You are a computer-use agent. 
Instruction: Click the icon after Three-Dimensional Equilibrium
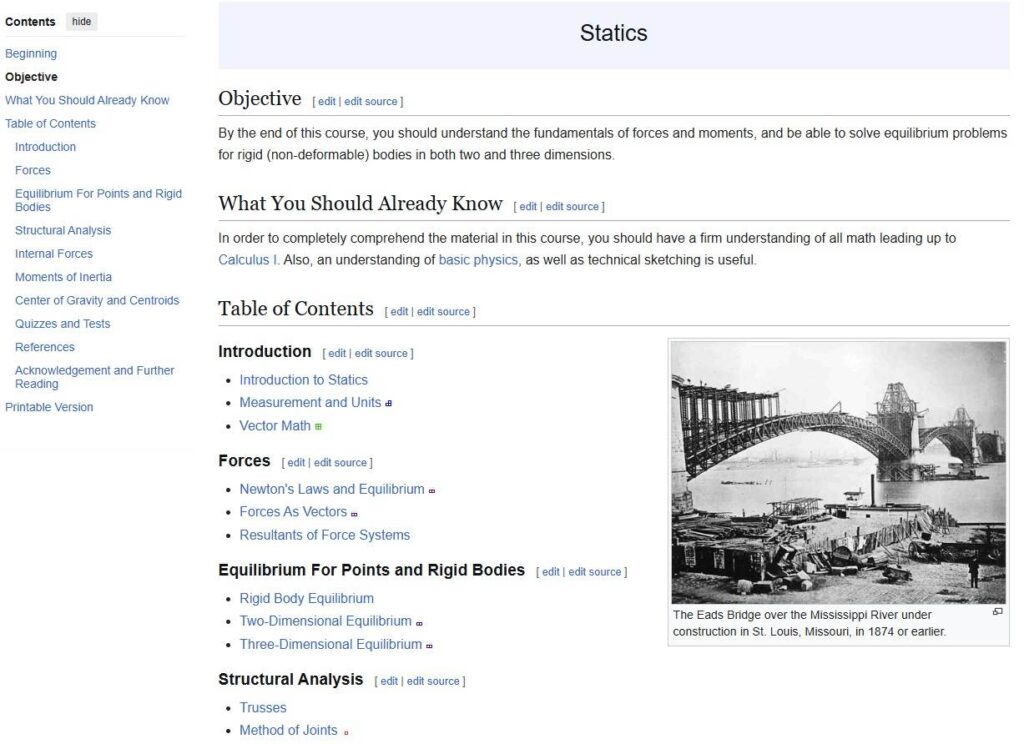(x=428, y=645)
